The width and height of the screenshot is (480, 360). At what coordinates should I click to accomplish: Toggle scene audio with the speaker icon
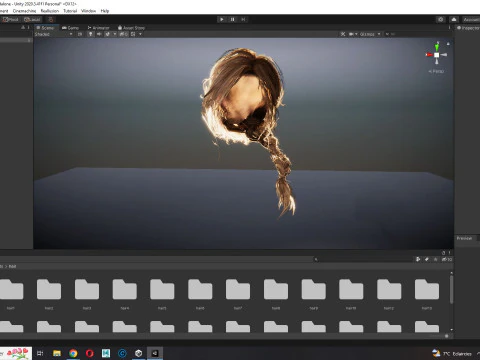pyautogui.click(x=99, y=34)
